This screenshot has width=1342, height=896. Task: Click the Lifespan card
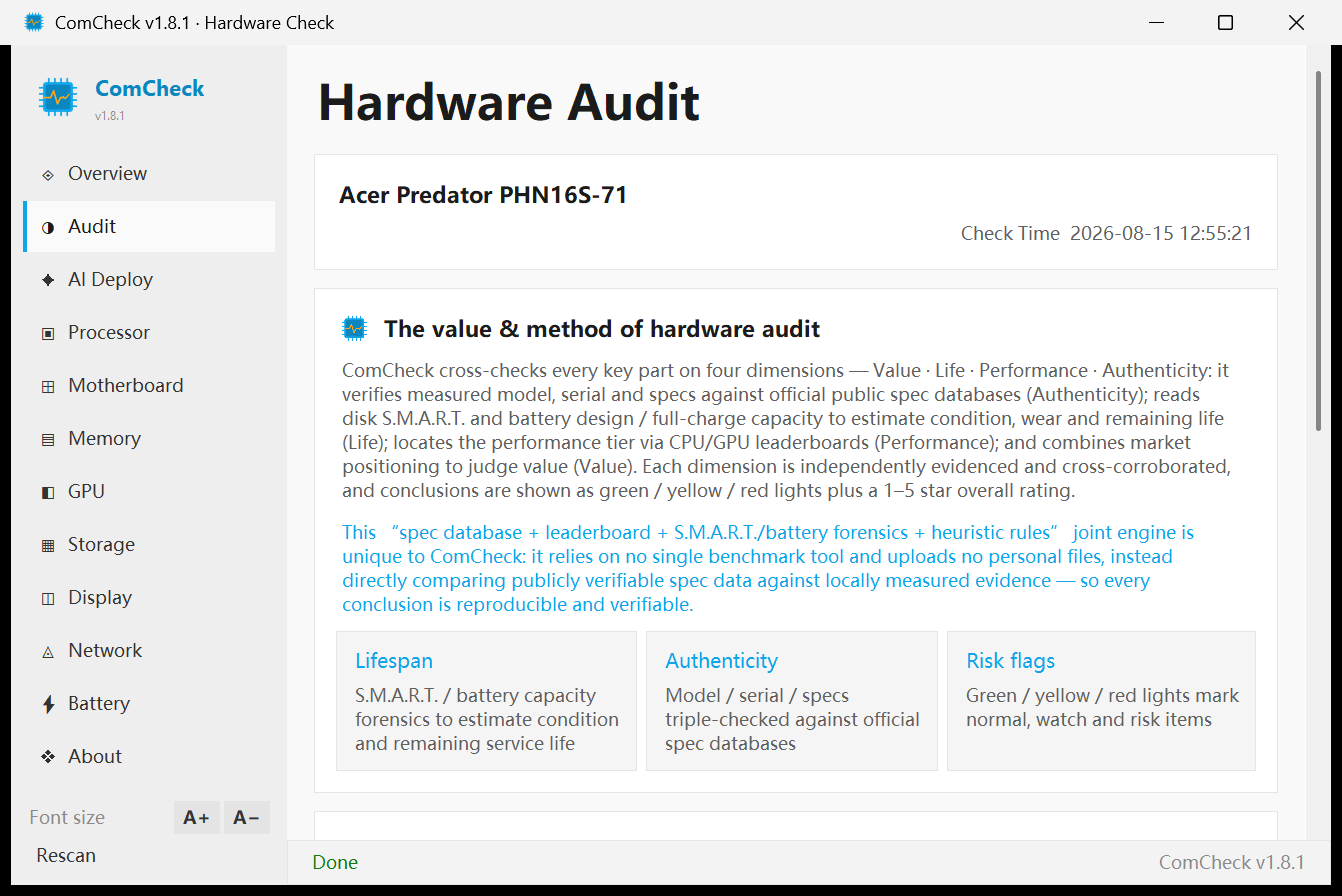486,701
